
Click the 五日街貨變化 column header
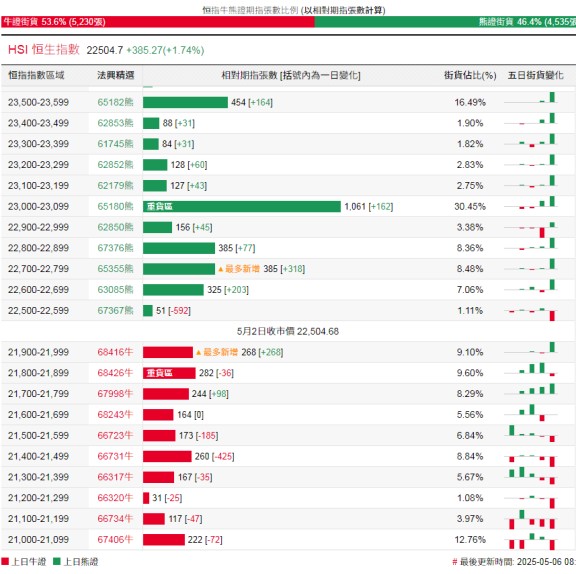click(535, 75)
